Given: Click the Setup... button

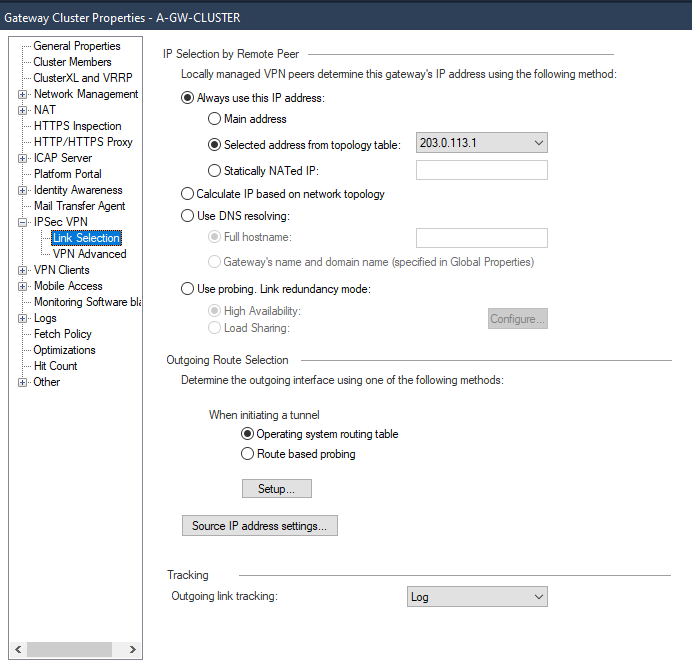Looking at the screenshot, I should pos(277,489).
